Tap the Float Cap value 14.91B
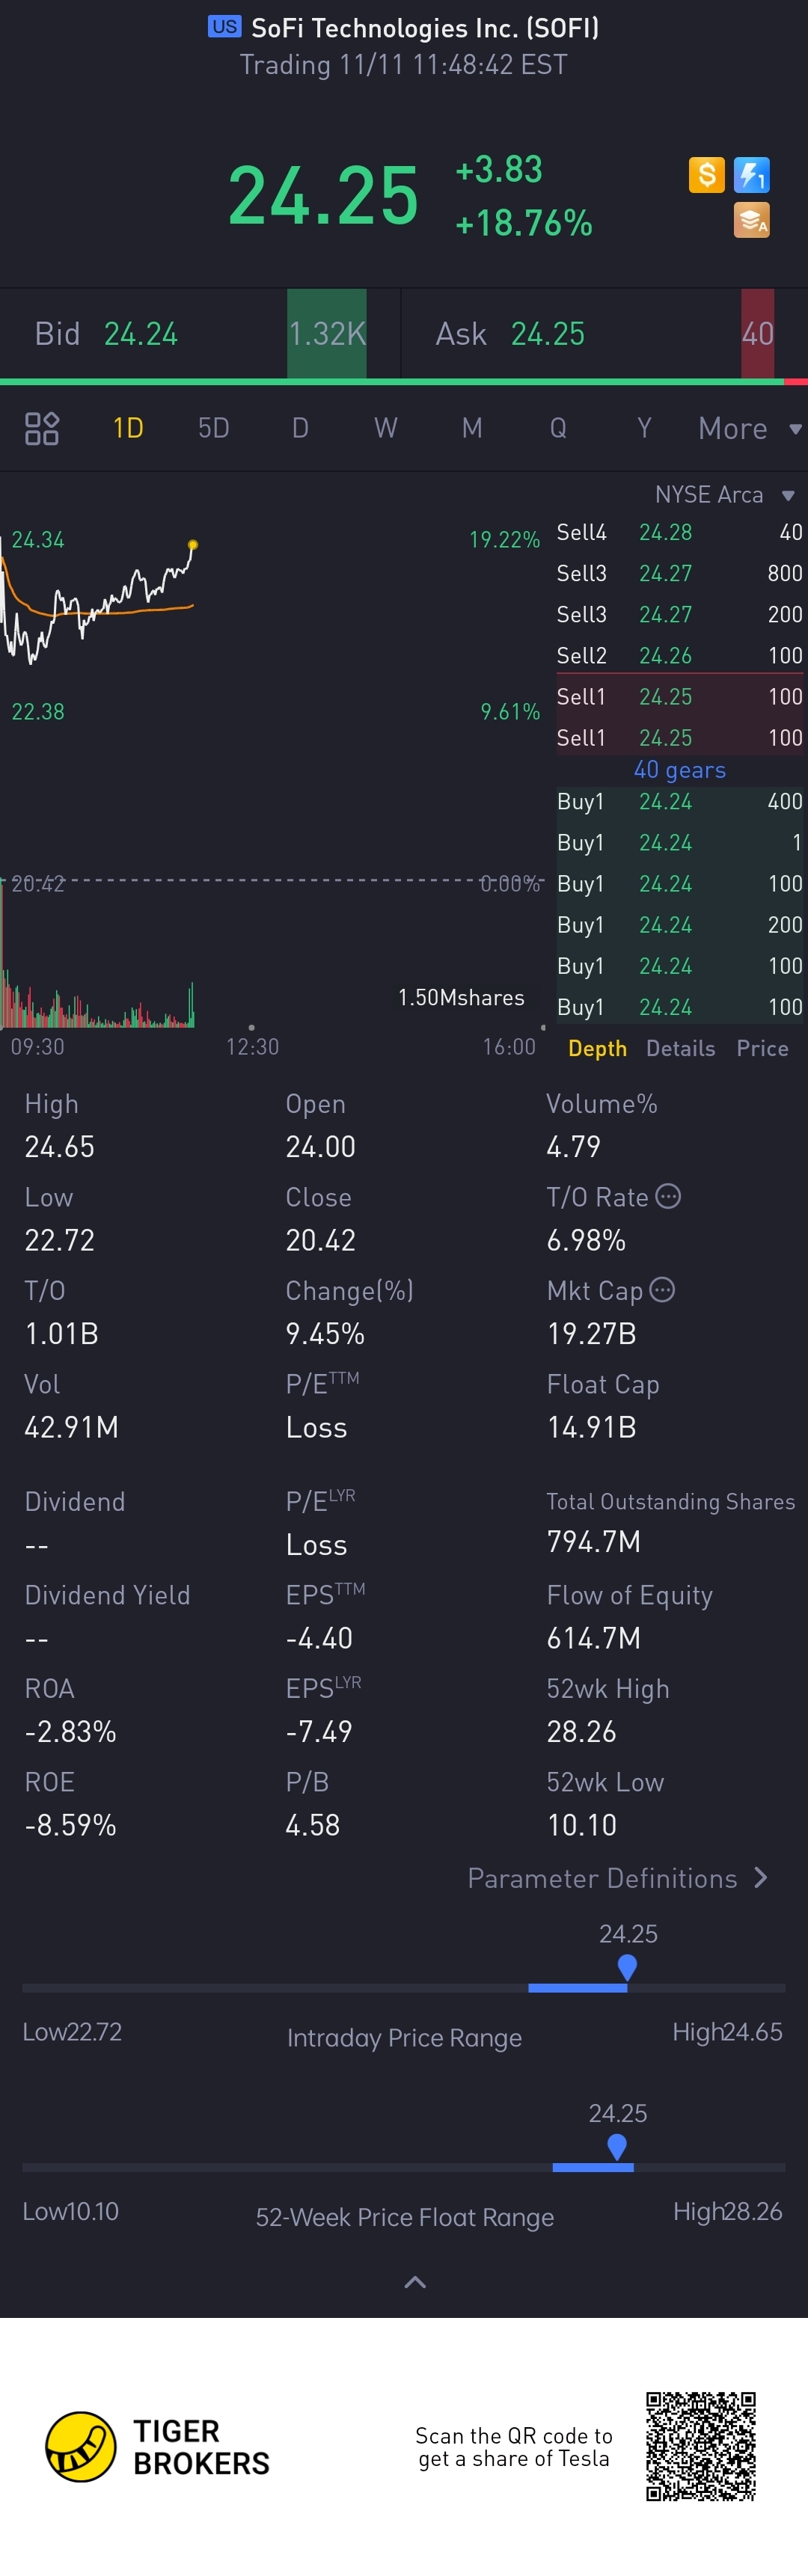808x2576 pixels. (x=591, y=1427)
